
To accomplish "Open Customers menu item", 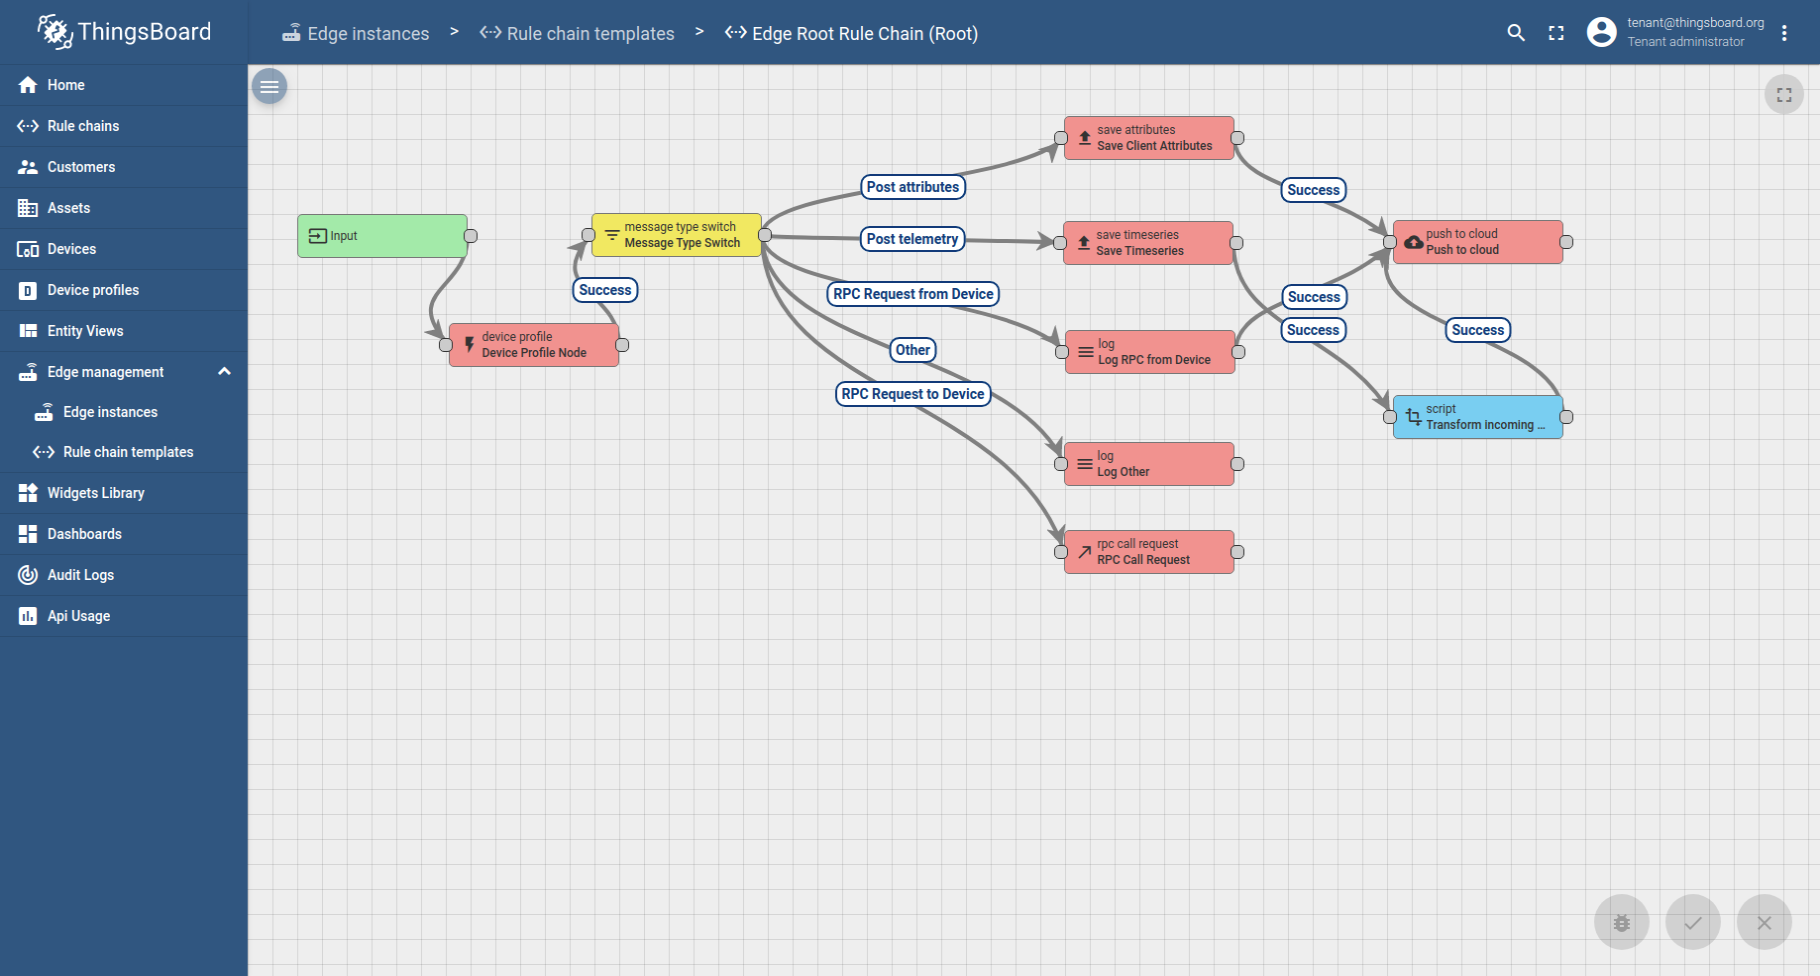I will coord(124,167).
